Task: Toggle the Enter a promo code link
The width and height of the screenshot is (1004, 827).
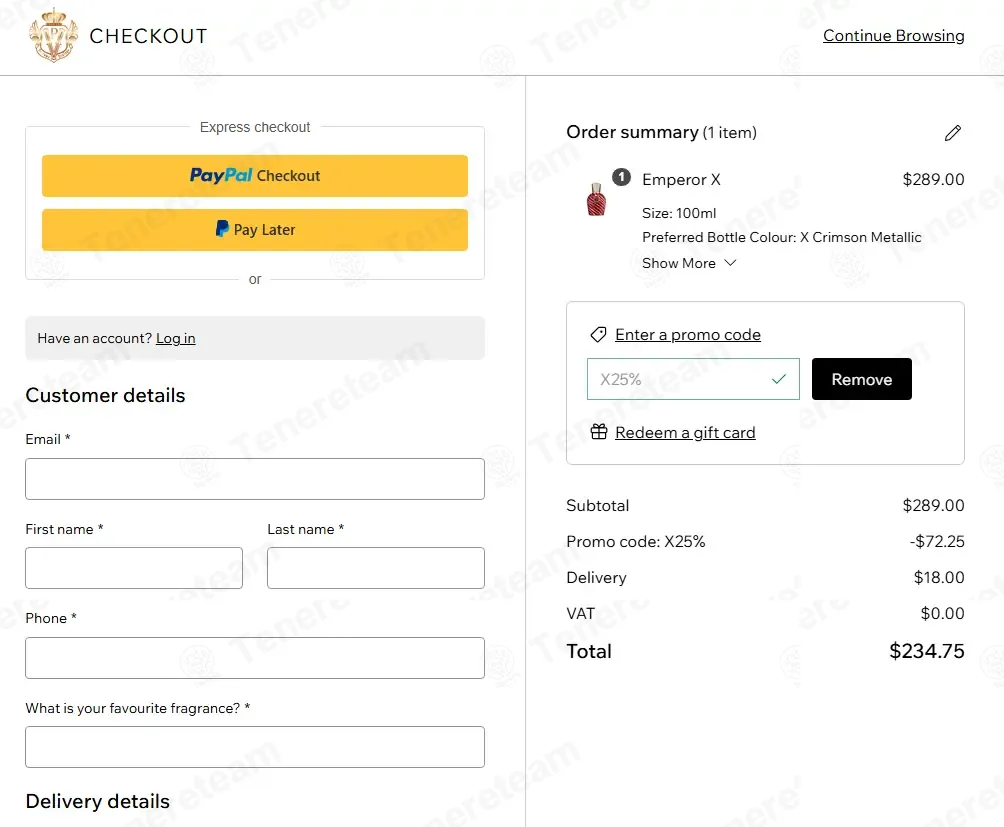Action: click(x=688, y=334)
